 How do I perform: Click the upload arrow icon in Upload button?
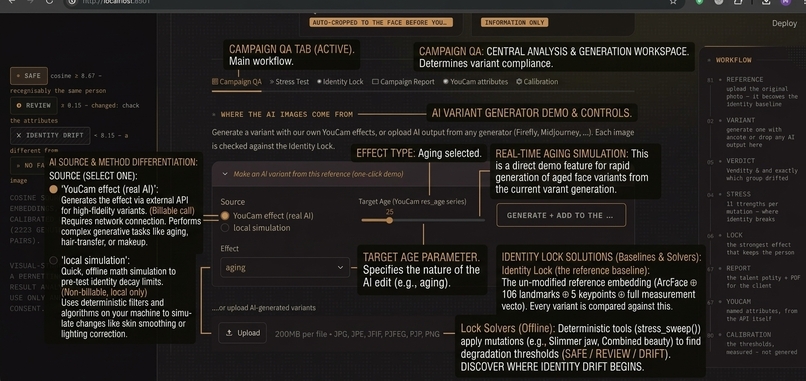point(229,333)
